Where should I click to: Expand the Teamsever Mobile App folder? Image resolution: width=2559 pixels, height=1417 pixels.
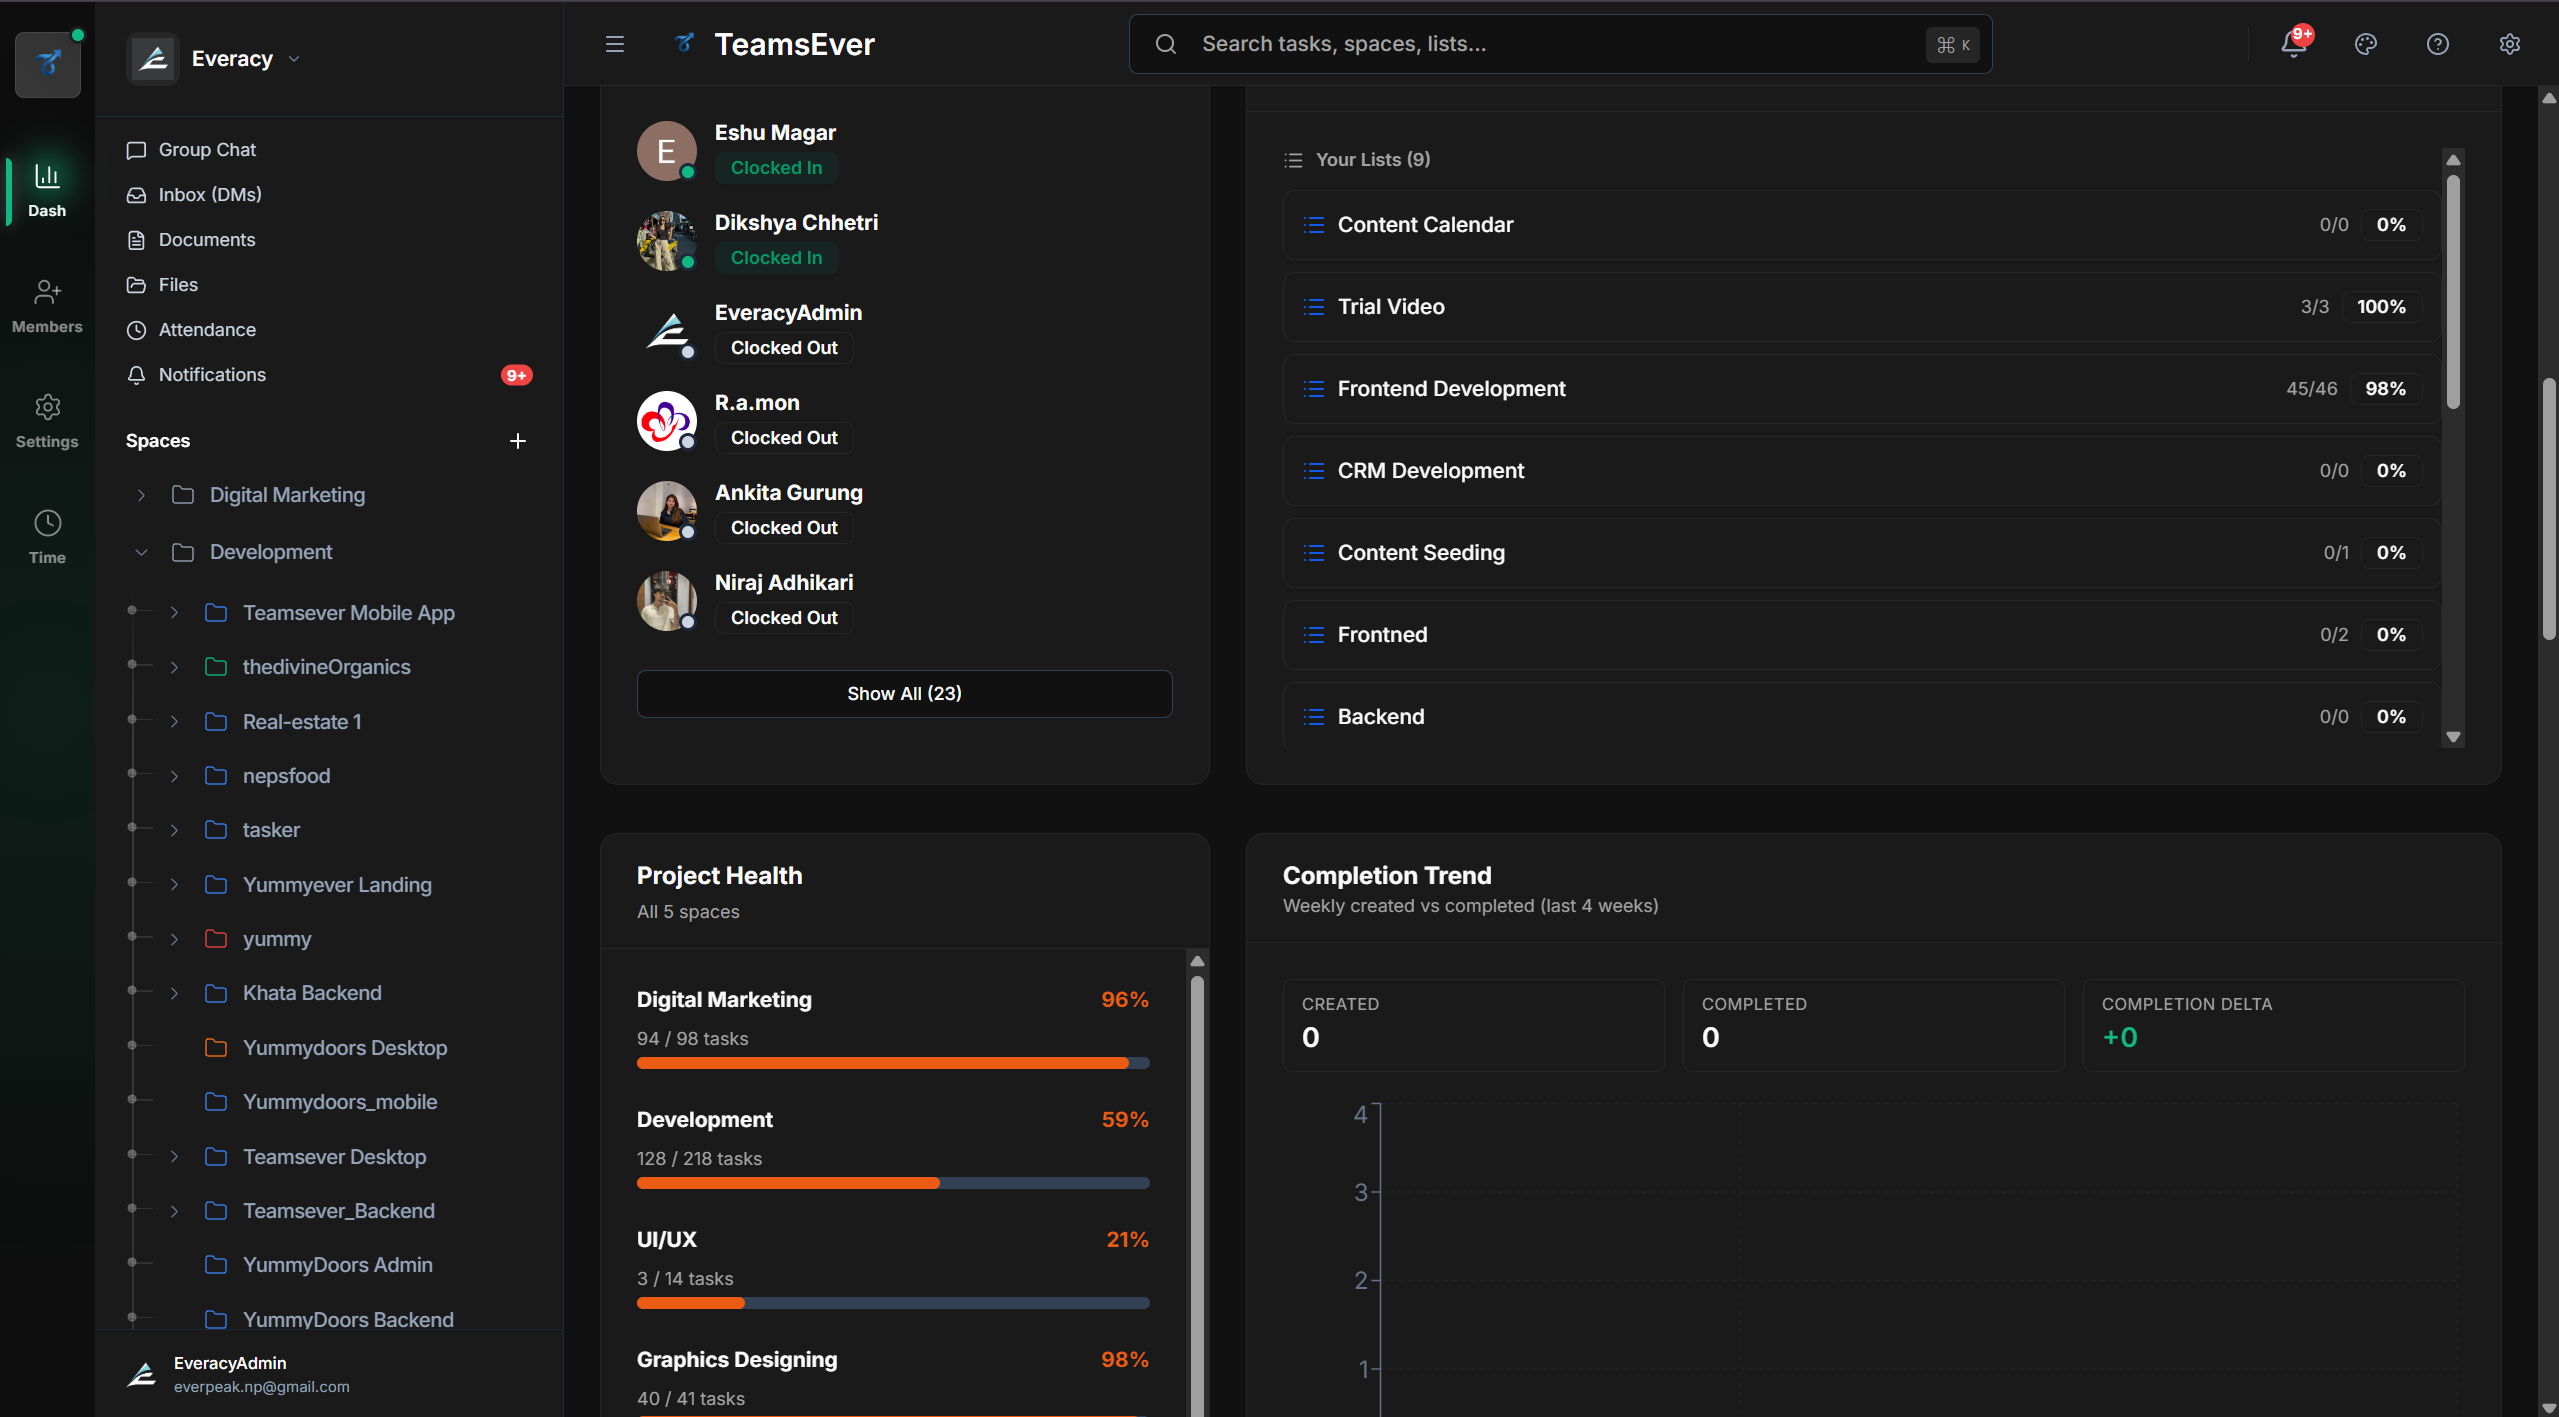point(174,613)
